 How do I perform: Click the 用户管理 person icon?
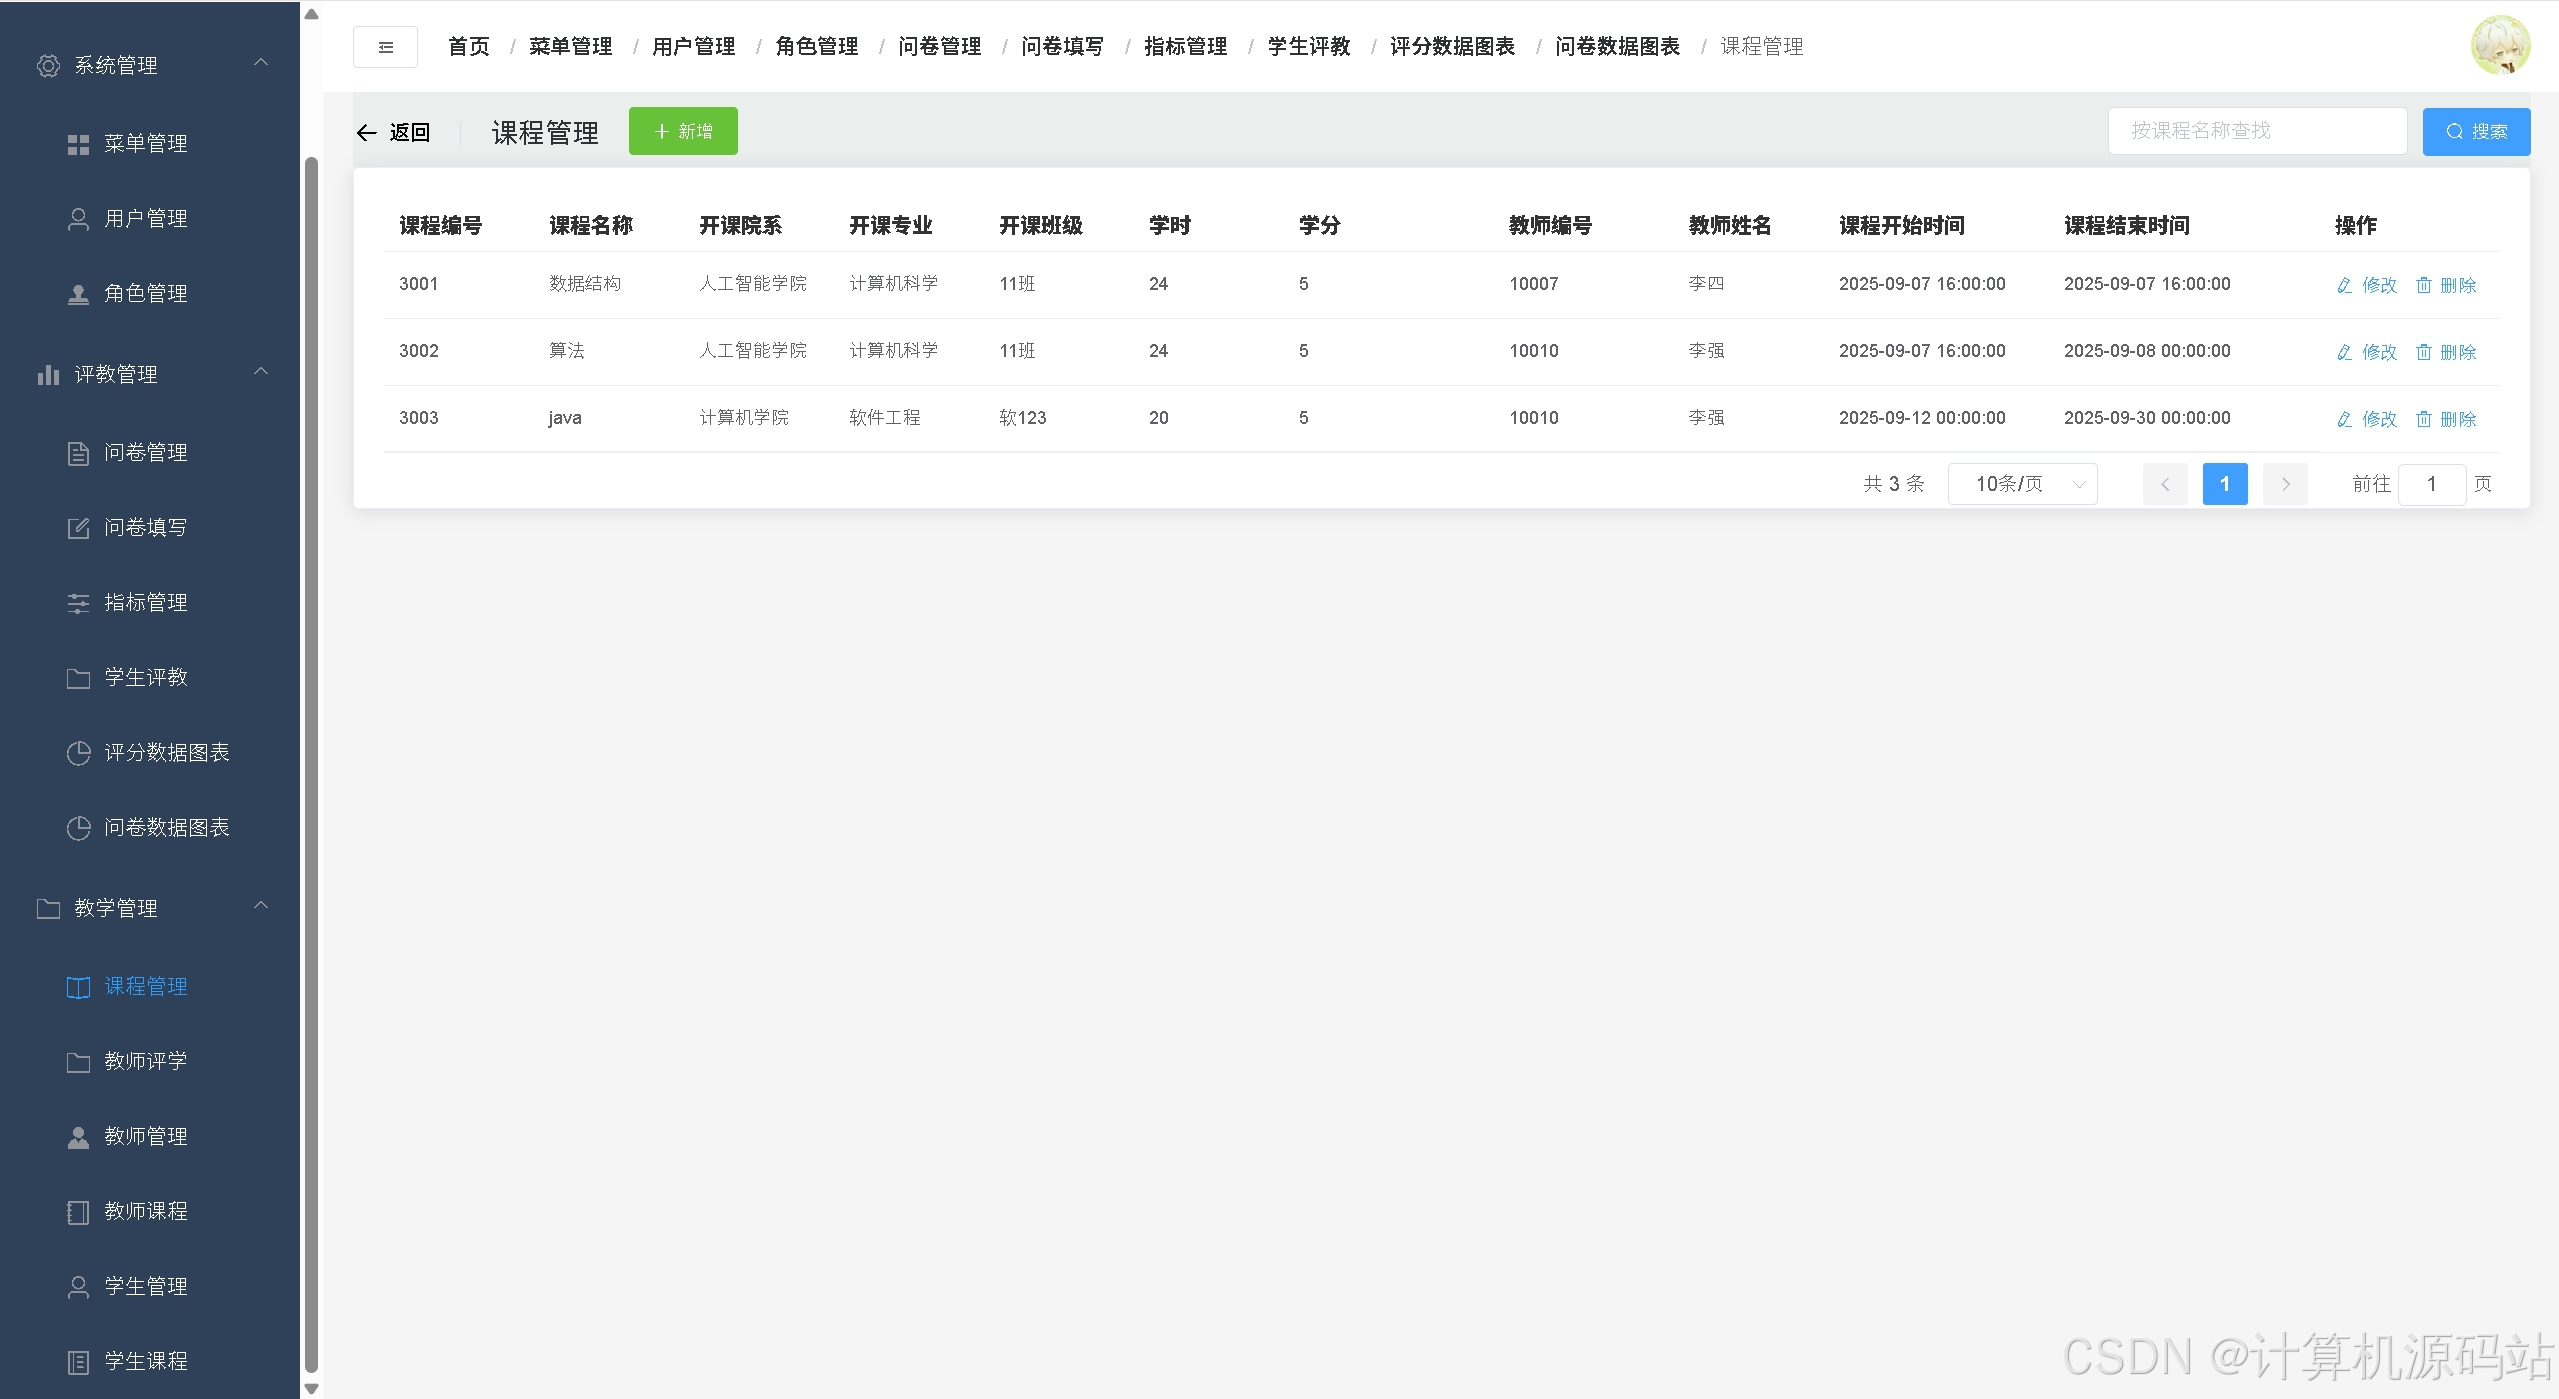point(78,219)
